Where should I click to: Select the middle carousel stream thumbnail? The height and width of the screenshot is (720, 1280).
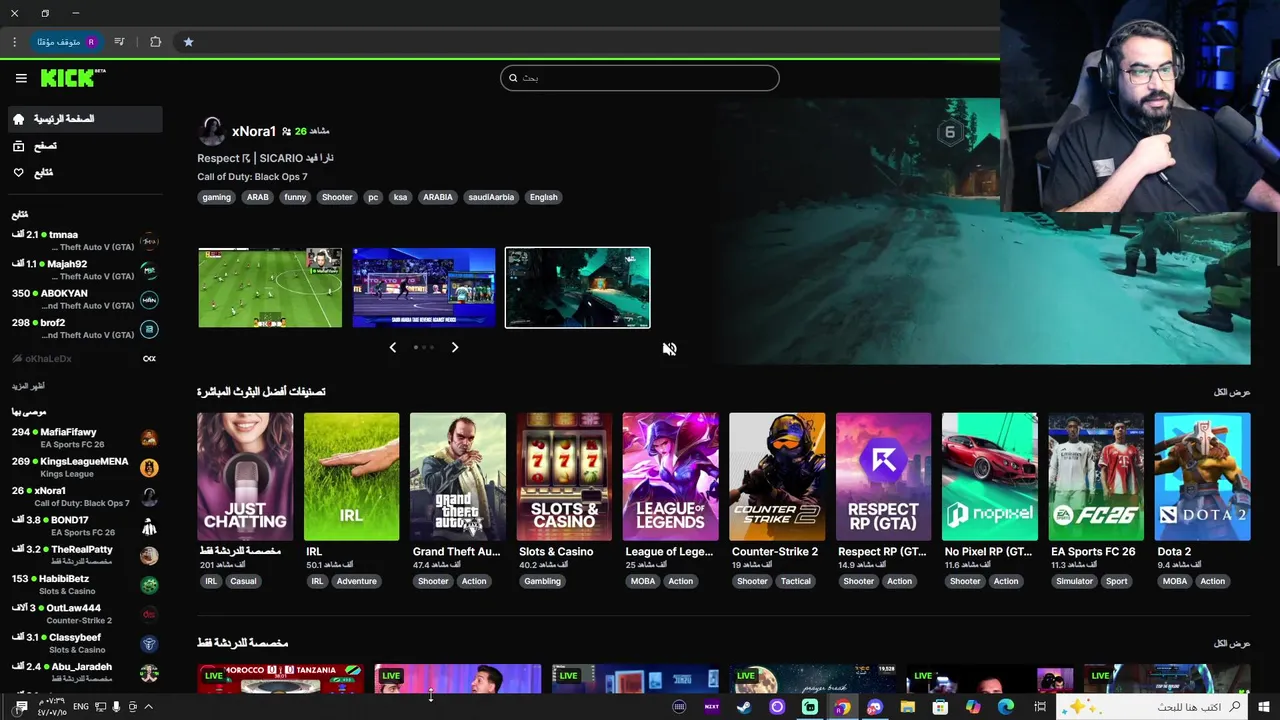pos(424,288)
